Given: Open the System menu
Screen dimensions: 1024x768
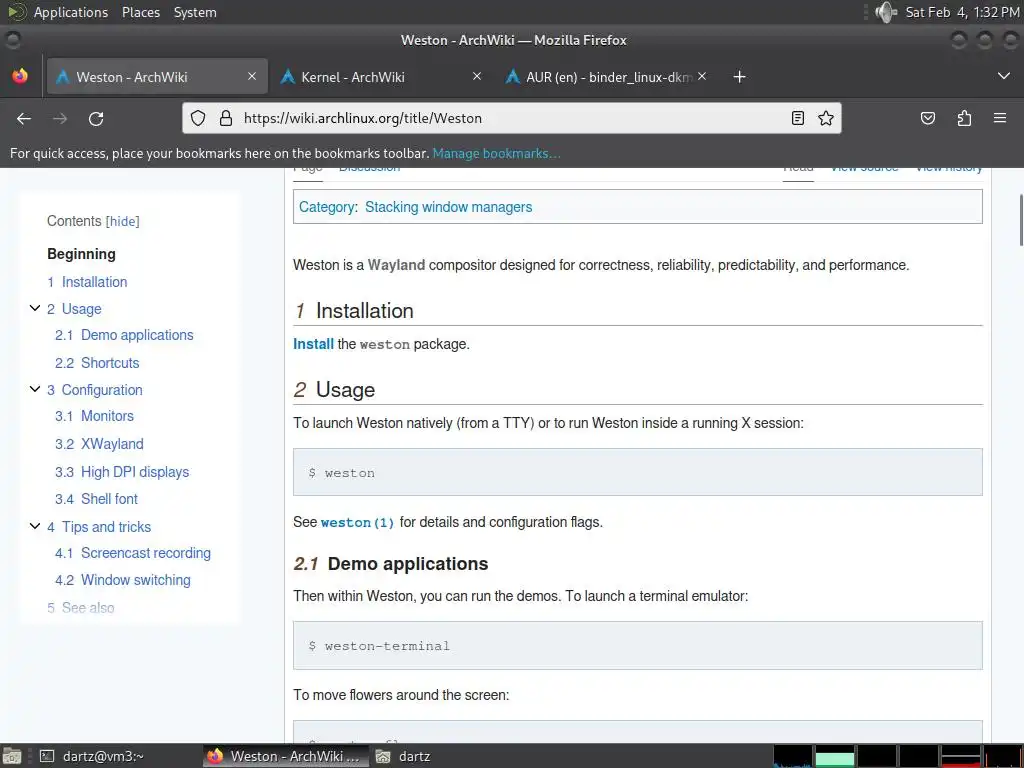Looking at the screenshot, I should tap(195, 12).
